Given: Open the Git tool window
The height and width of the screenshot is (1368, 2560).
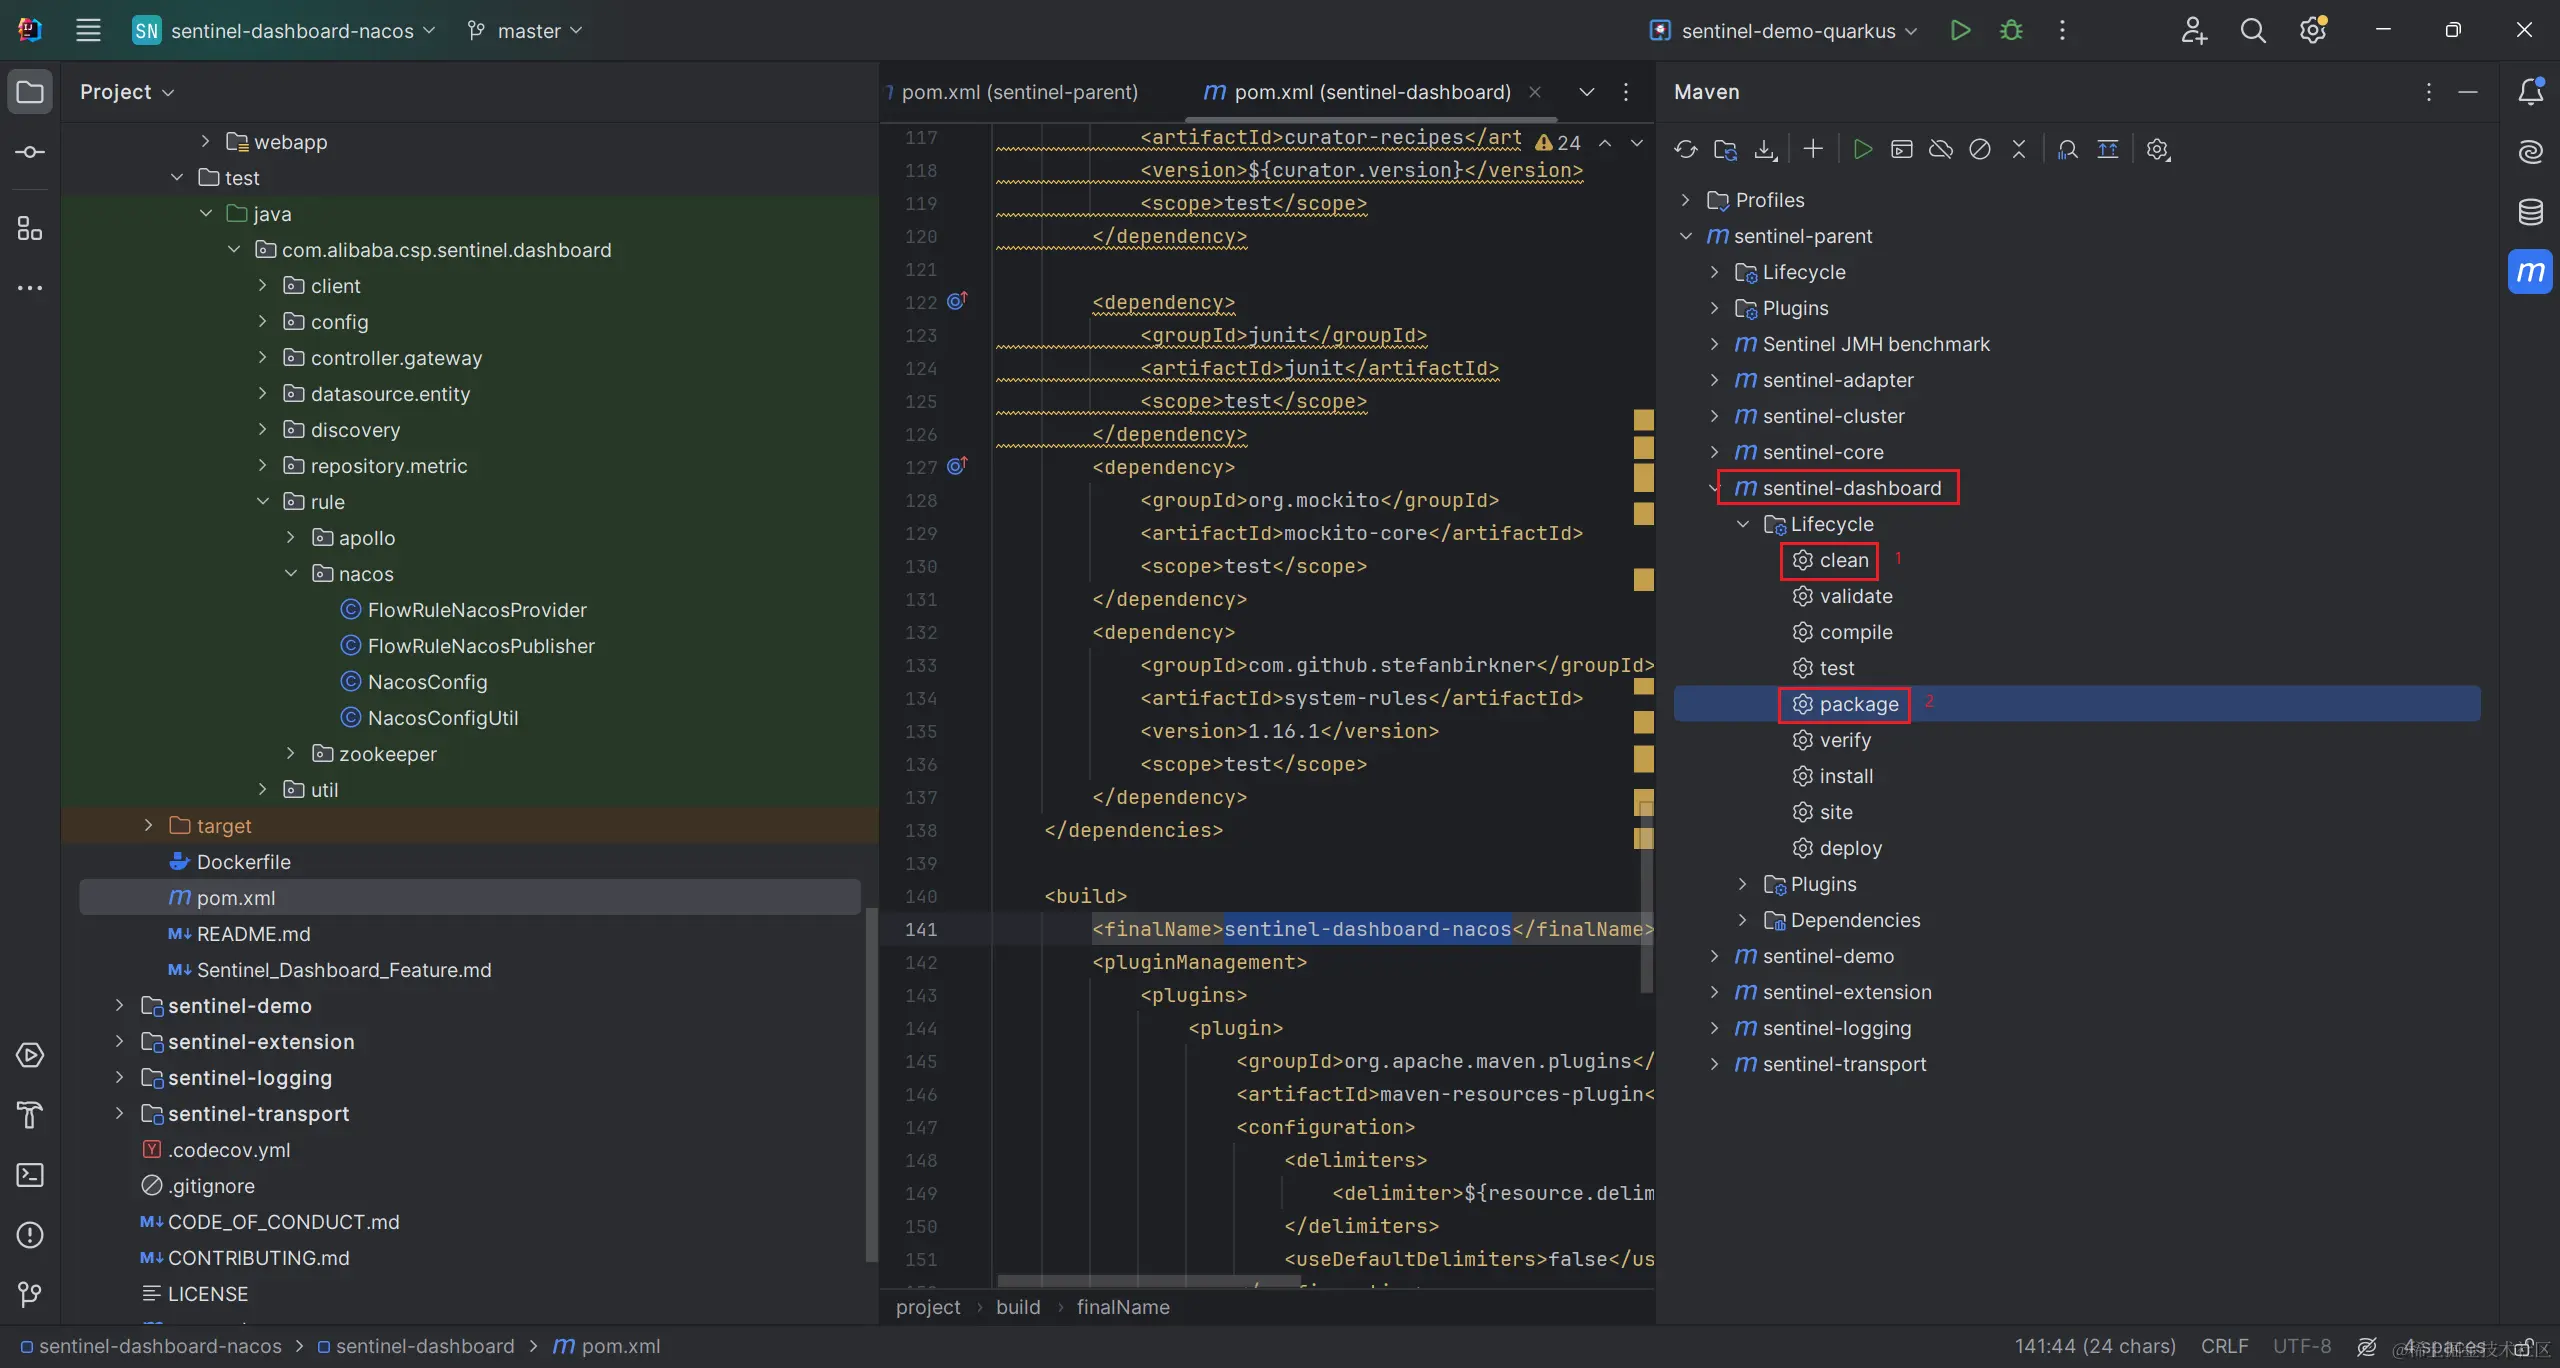Looking at the screenshot, I should point(30,1295).
